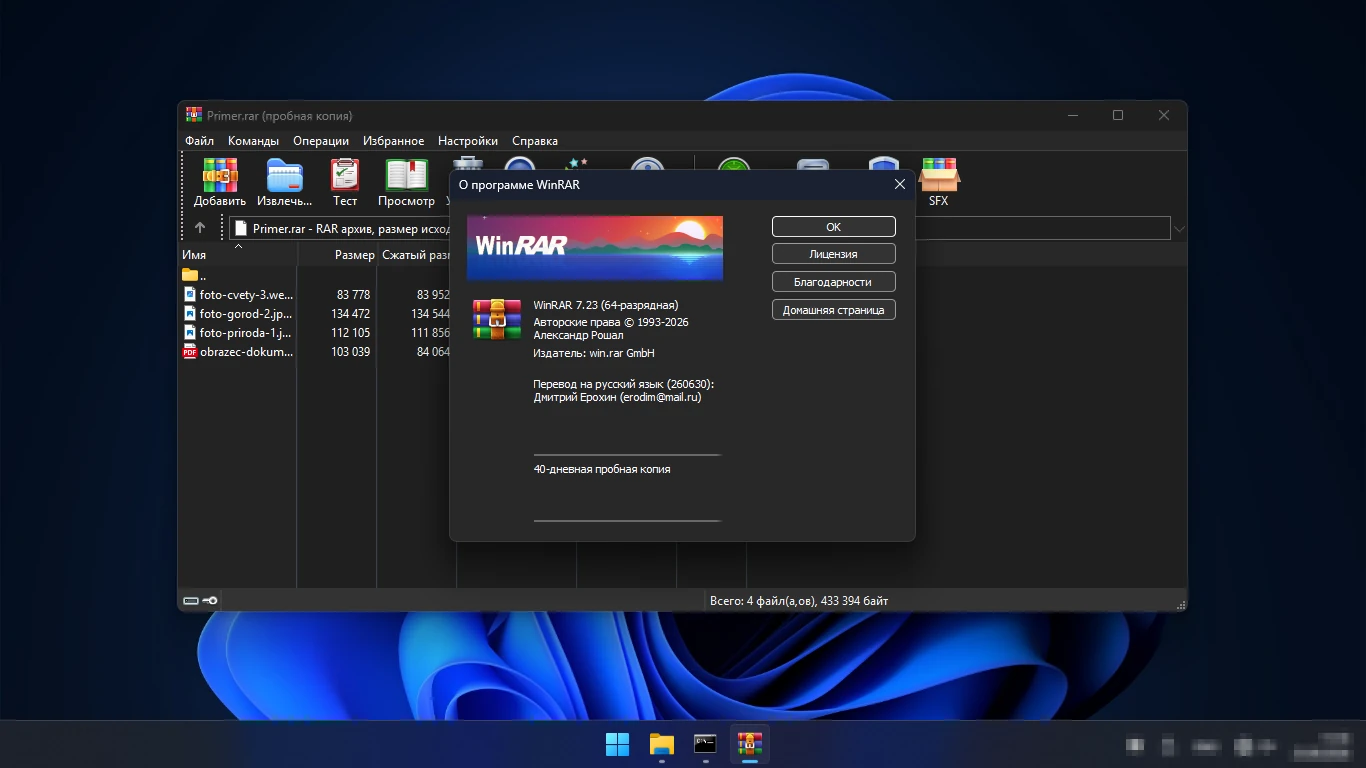Click the WinRAR taskbar icon

750,744
